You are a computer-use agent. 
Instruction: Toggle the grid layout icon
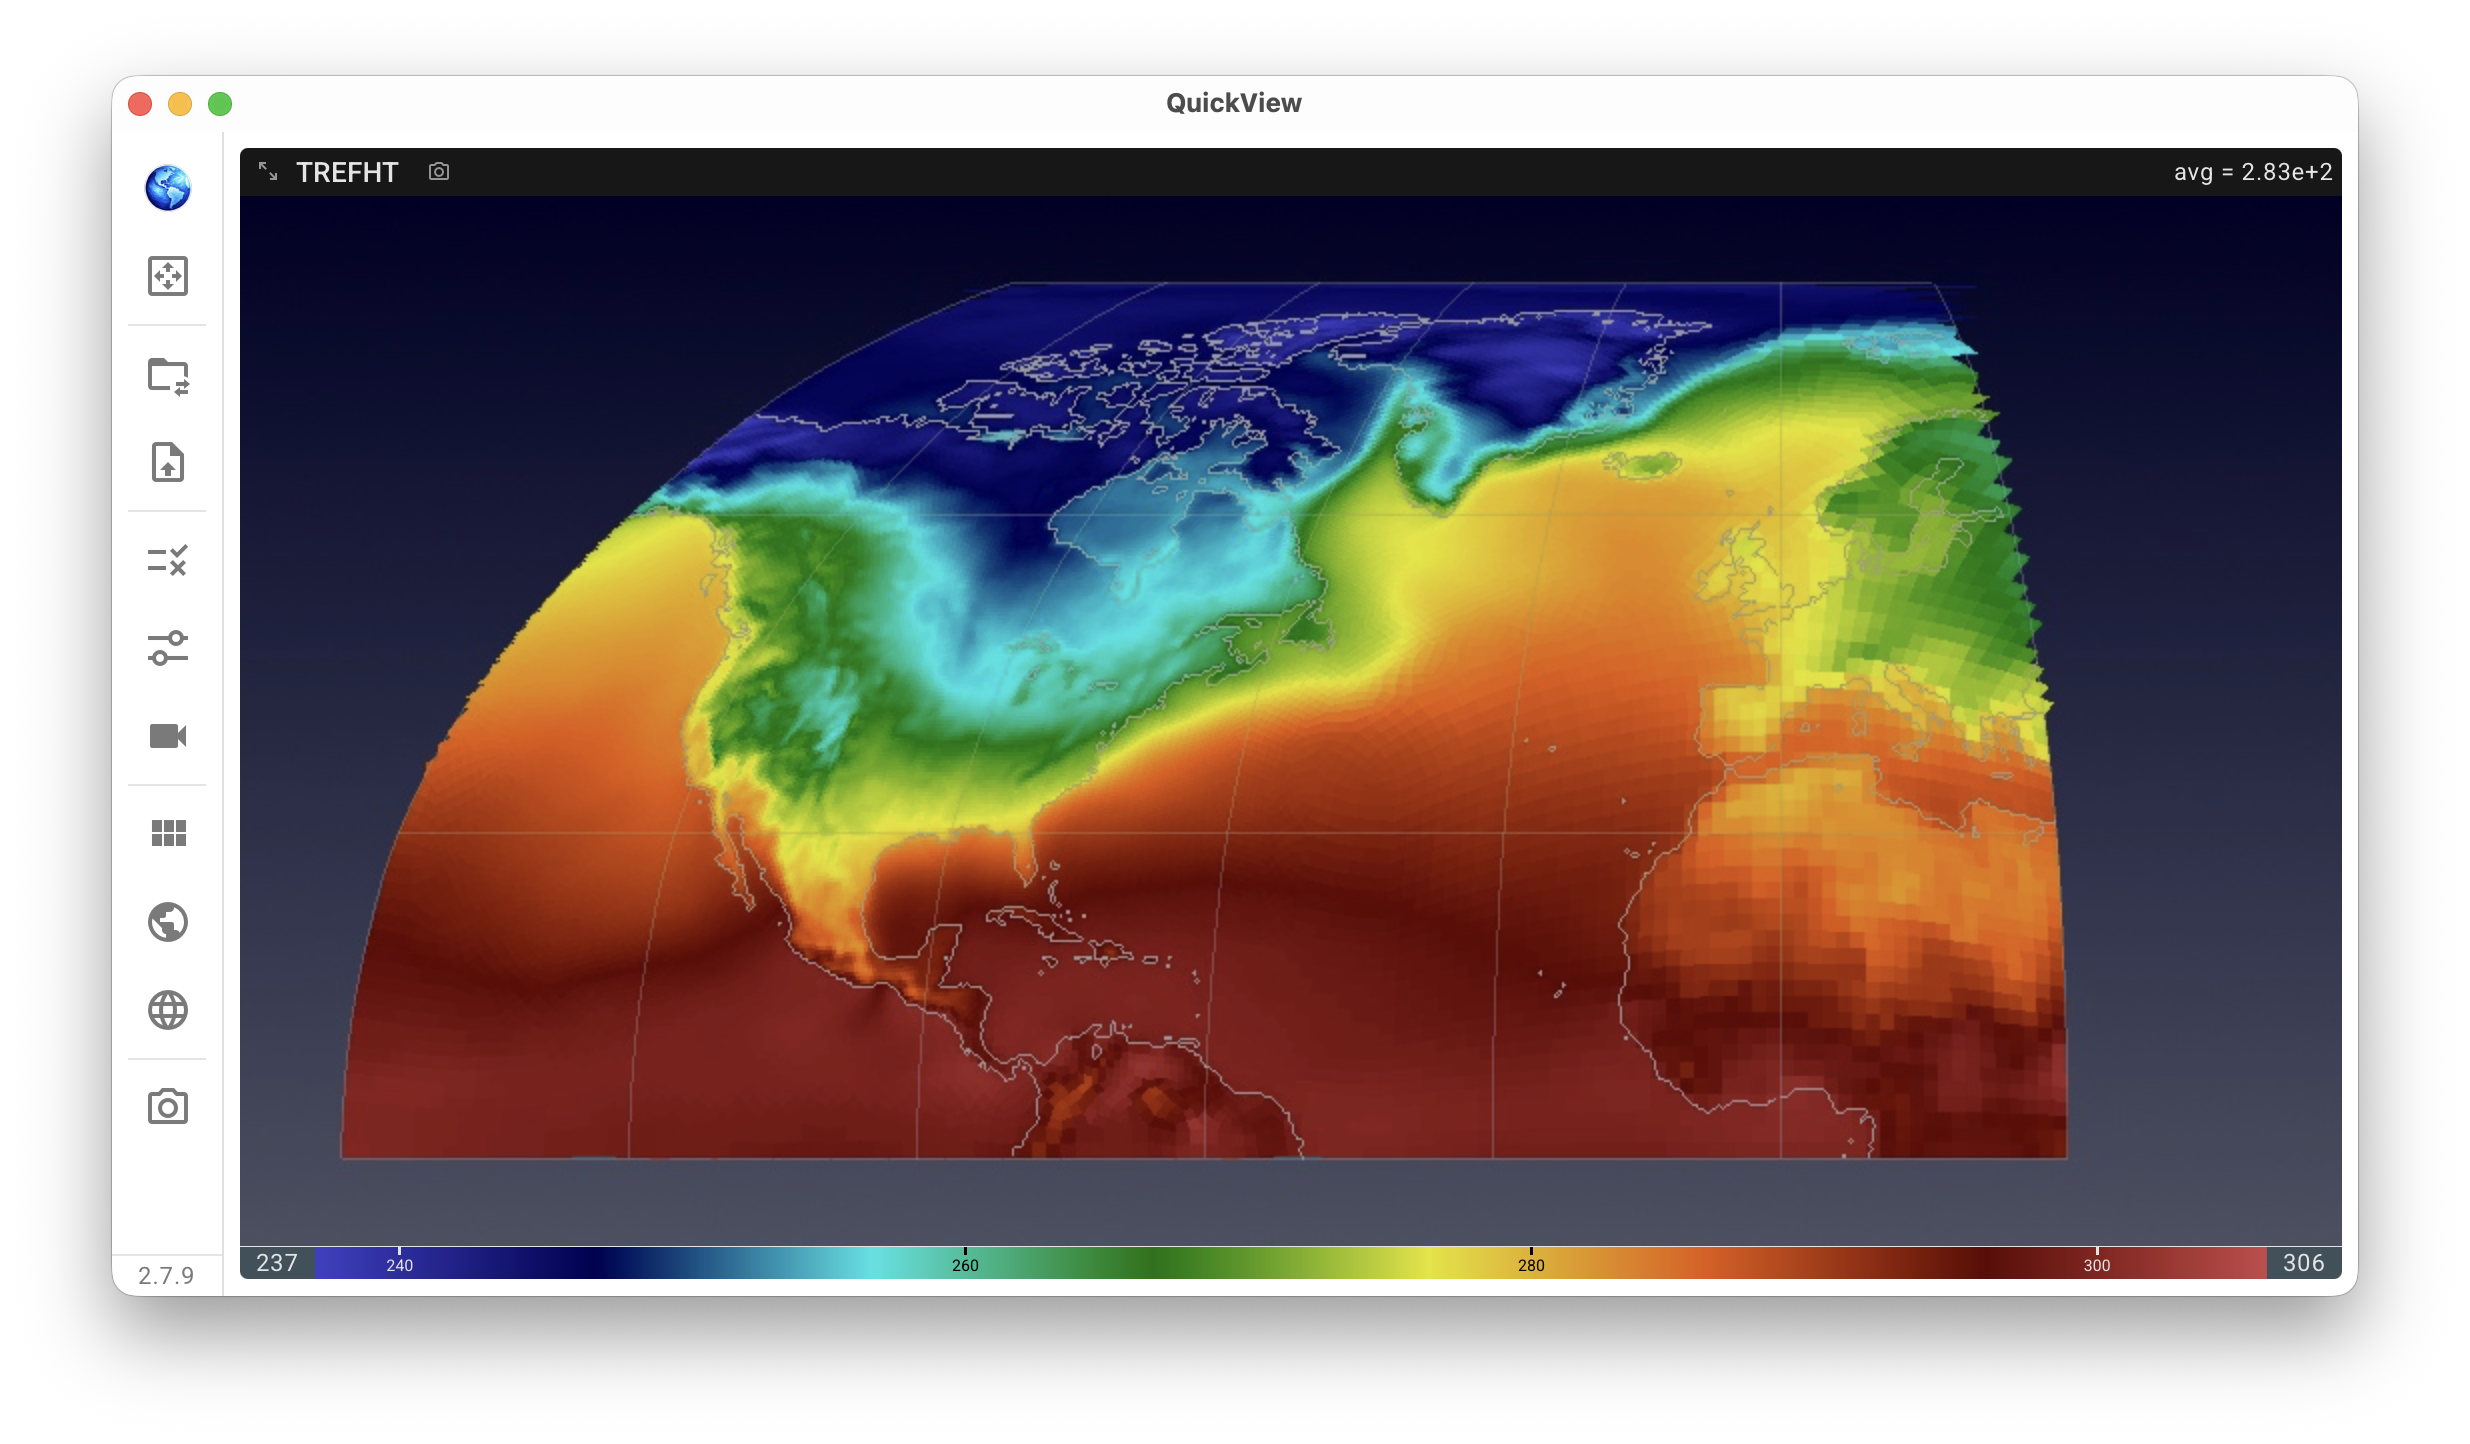tap(168, 833)
